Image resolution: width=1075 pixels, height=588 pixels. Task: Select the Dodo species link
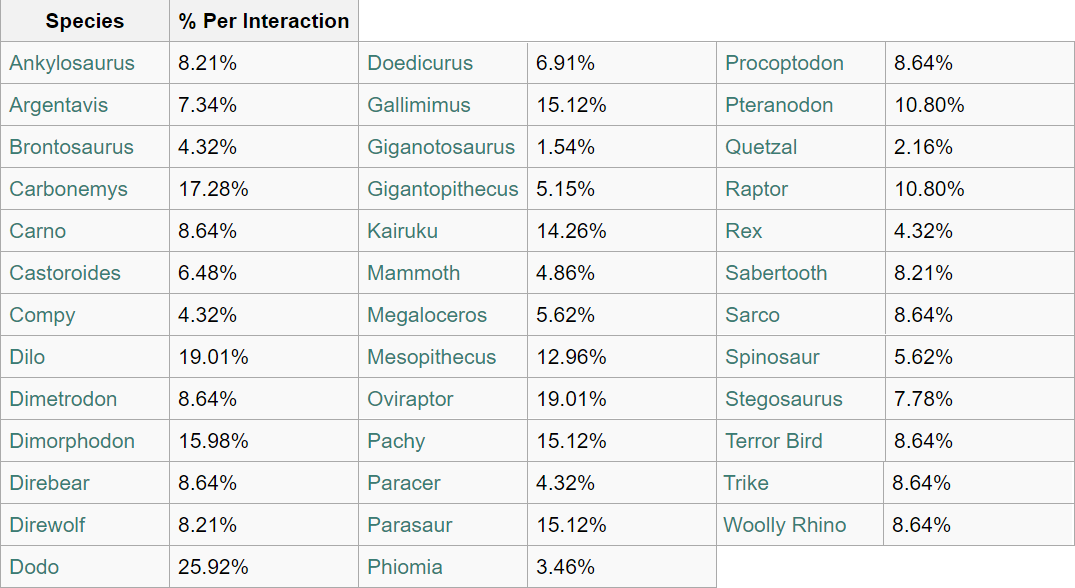(x=34, y=567)
